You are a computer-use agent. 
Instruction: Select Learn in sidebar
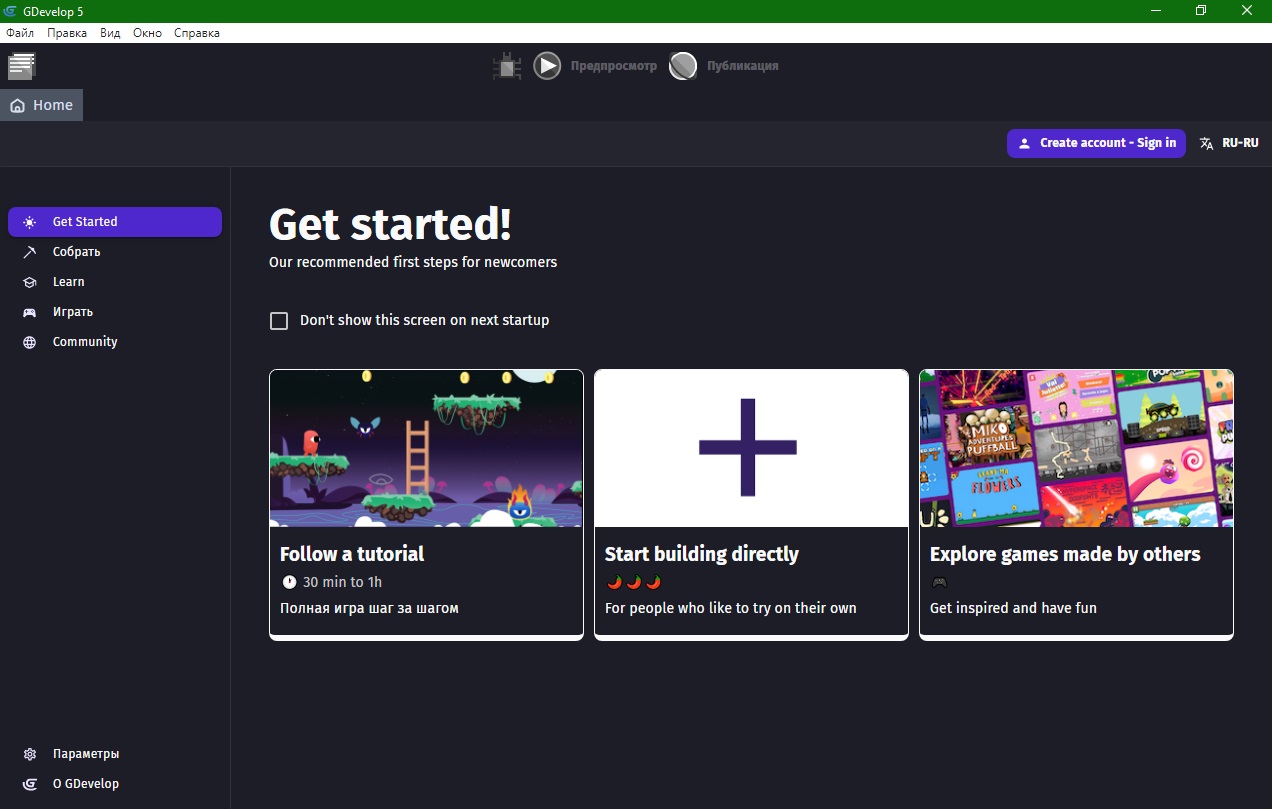click(x=115, y=282)
